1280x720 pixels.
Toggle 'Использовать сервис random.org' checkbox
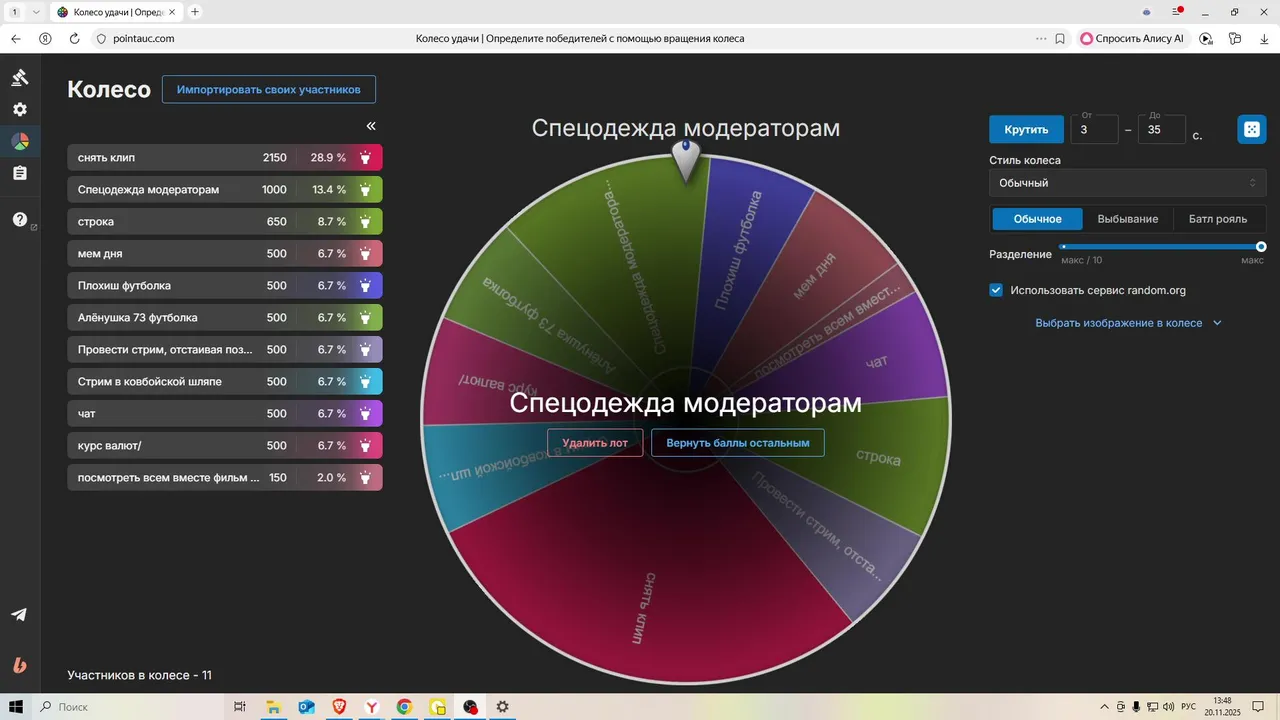click(996, 290)
